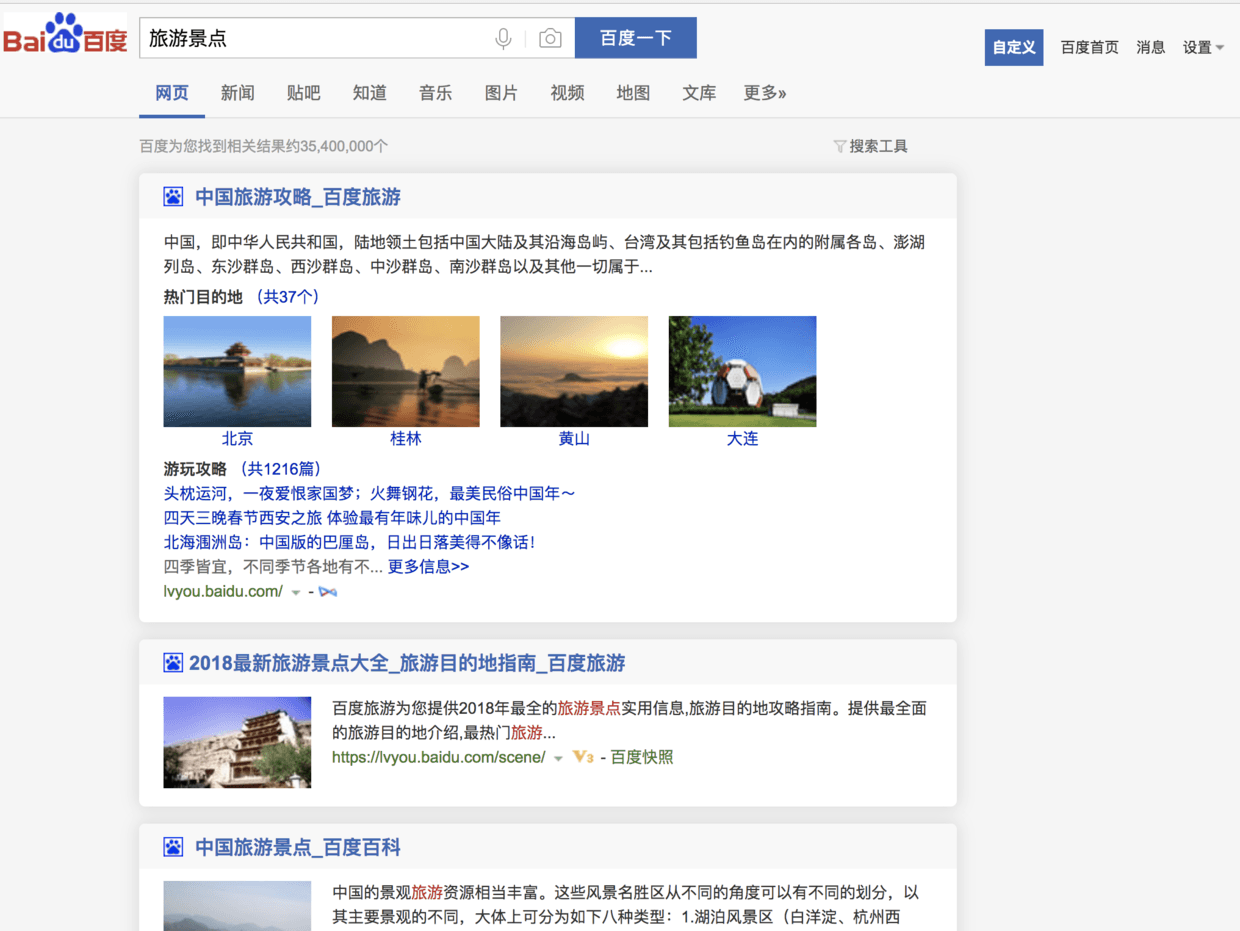
Task: Click paw icon beside 中国旅游攻略_百度旅游
Action: (173, 197)
